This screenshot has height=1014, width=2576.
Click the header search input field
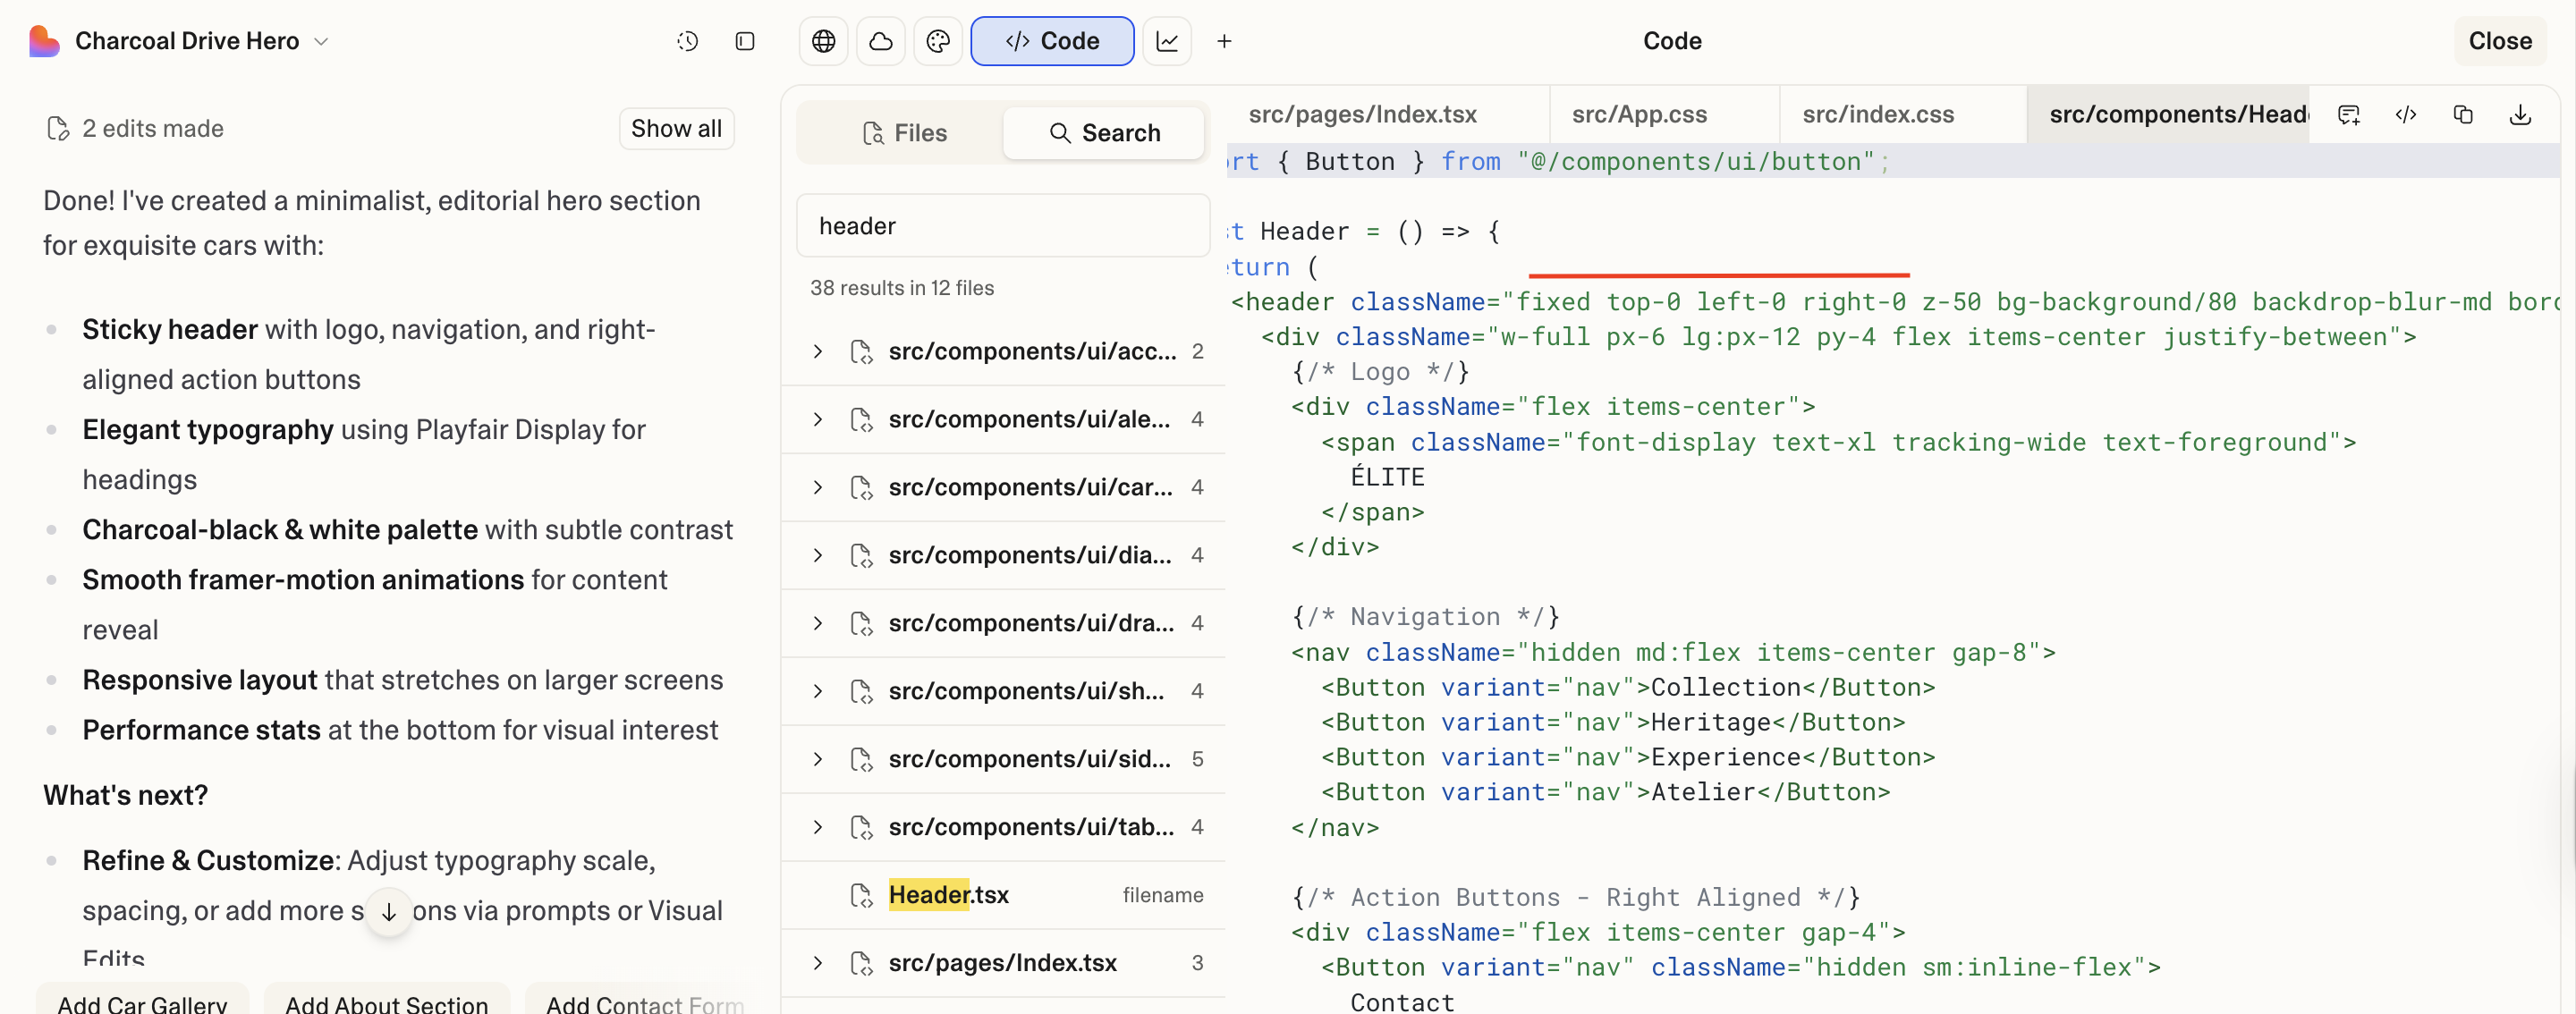[x=1002, y=226]
